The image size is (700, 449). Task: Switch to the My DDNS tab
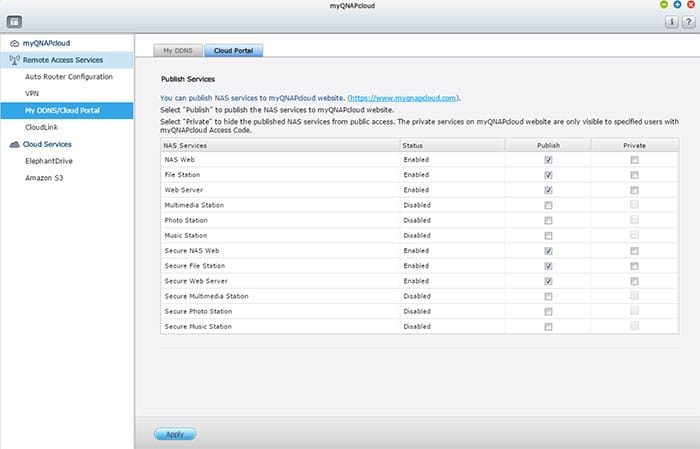(178, 50)
